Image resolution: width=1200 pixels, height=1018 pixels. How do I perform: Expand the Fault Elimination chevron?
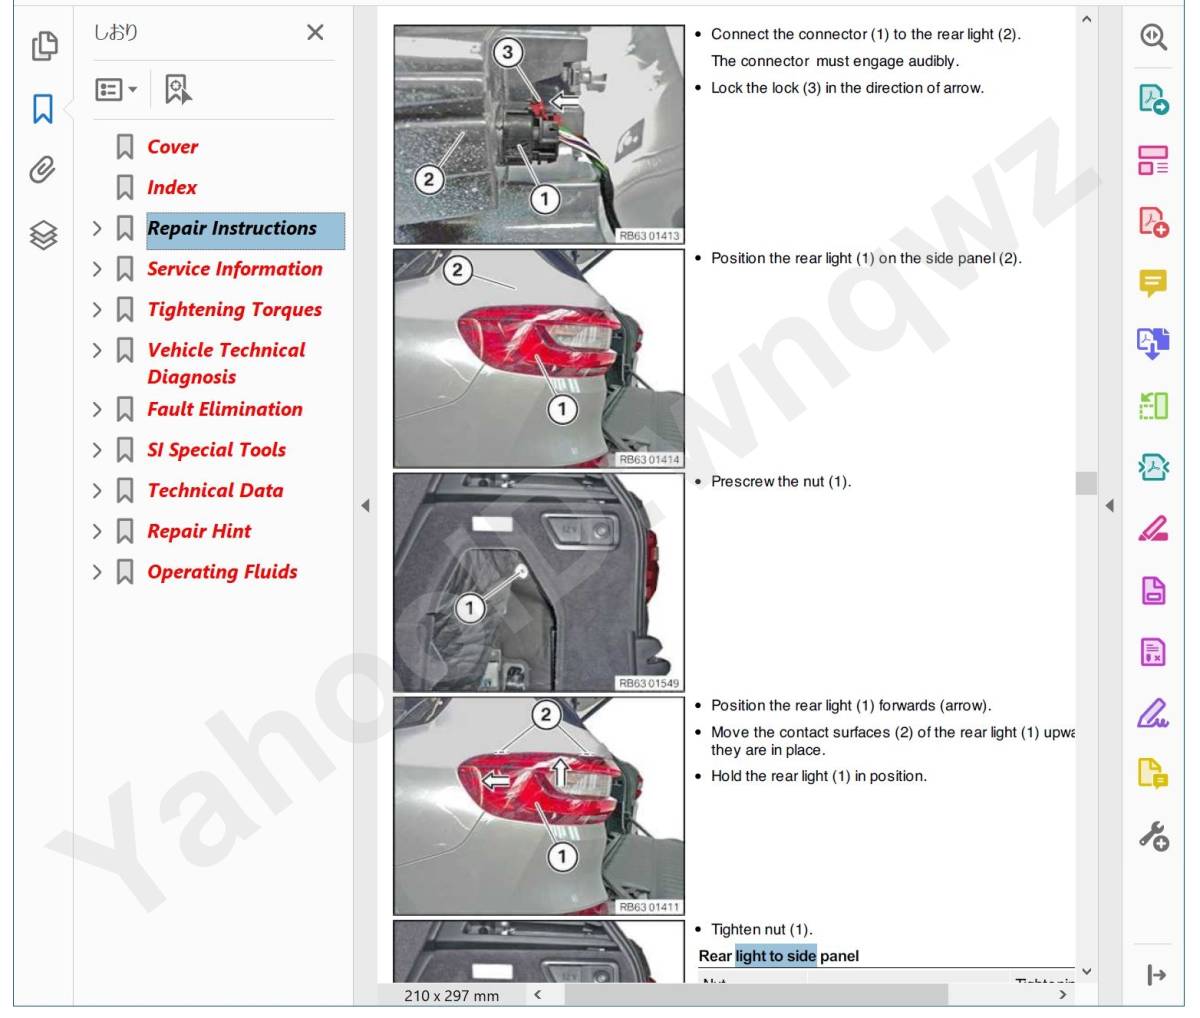tap(97, 409)
